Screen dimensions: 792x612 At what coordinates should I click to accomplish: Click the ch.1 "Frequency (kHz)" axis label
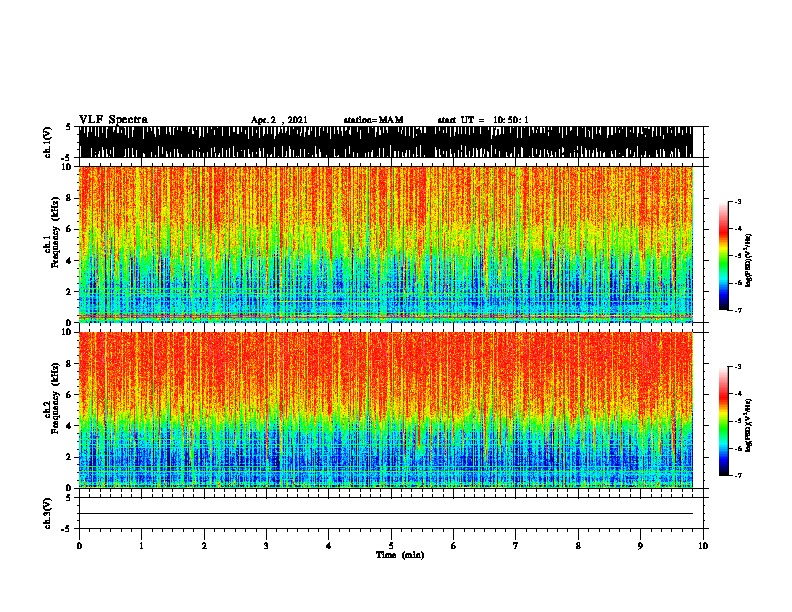(55, 232)
